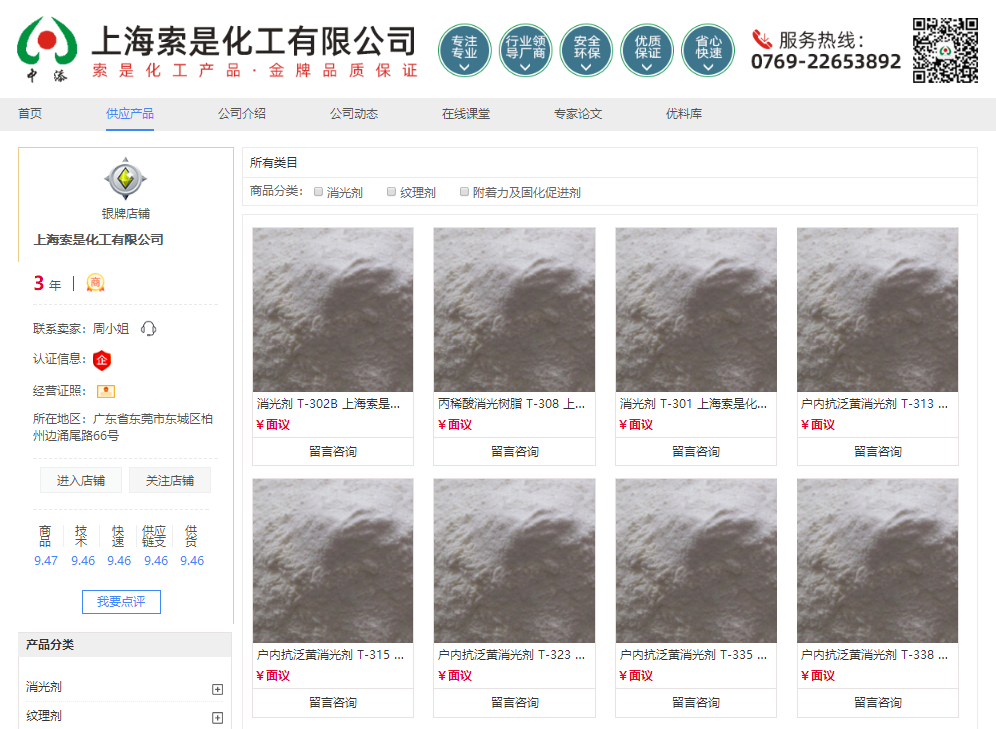Click the 专注专业 round badge
The image size is (996, 729).
pos(465,50)
